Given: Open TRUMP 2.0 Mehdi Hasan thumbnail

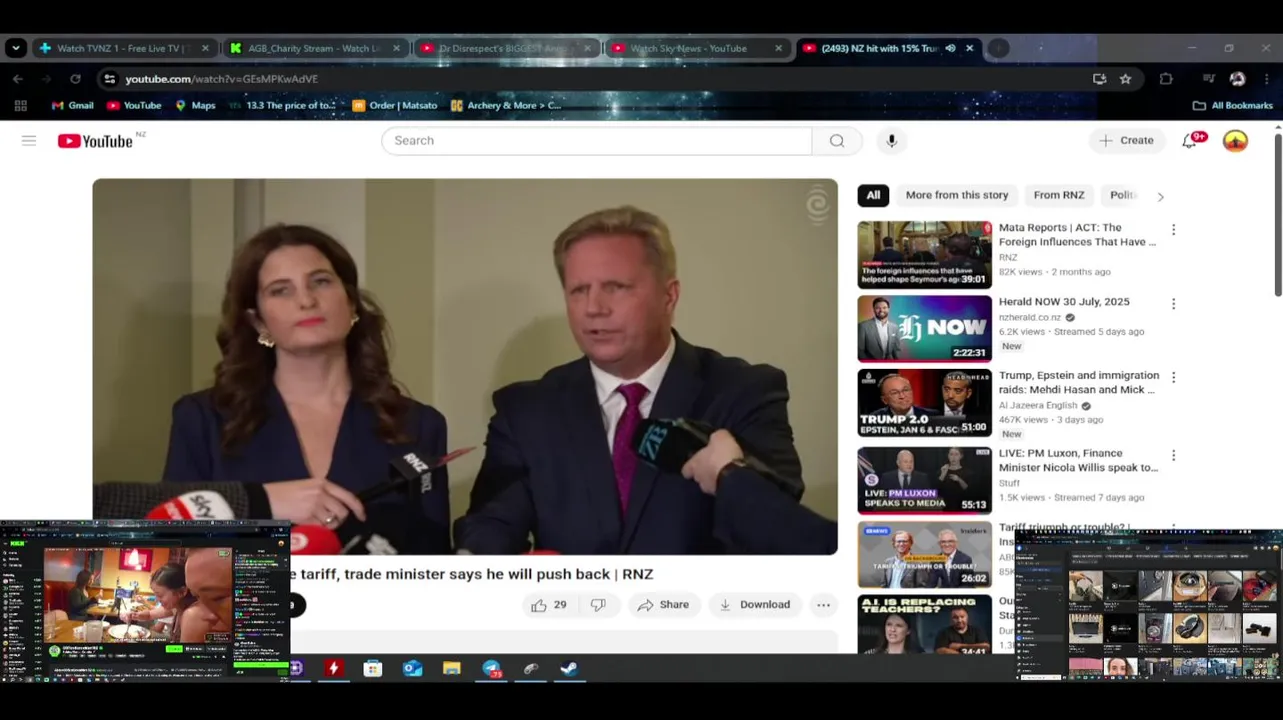Looking at the screenshot, I should coord(924,403).
